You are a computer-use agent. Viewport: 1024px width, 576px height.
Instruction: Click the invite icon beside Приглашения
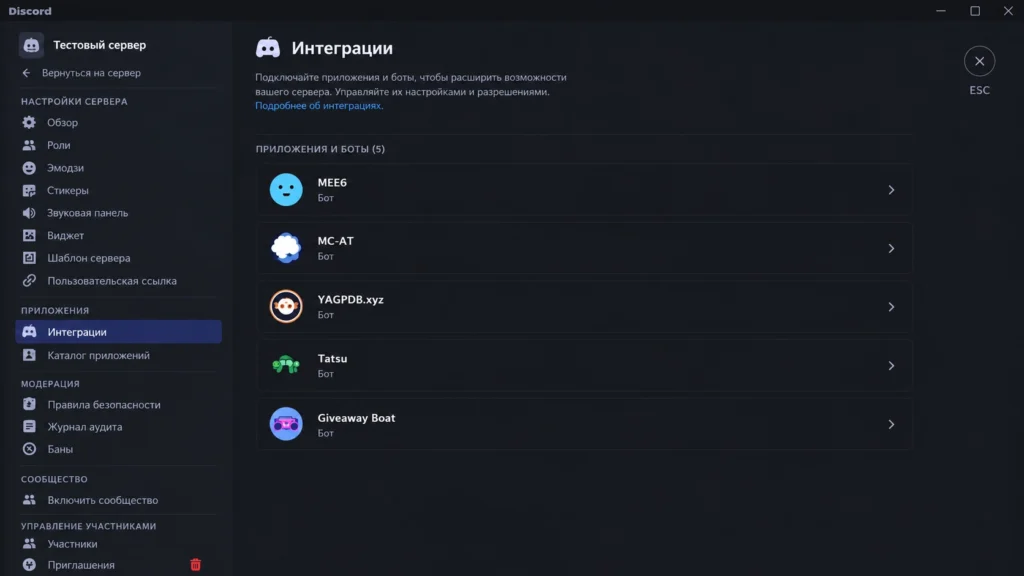[x=29, y=565]
